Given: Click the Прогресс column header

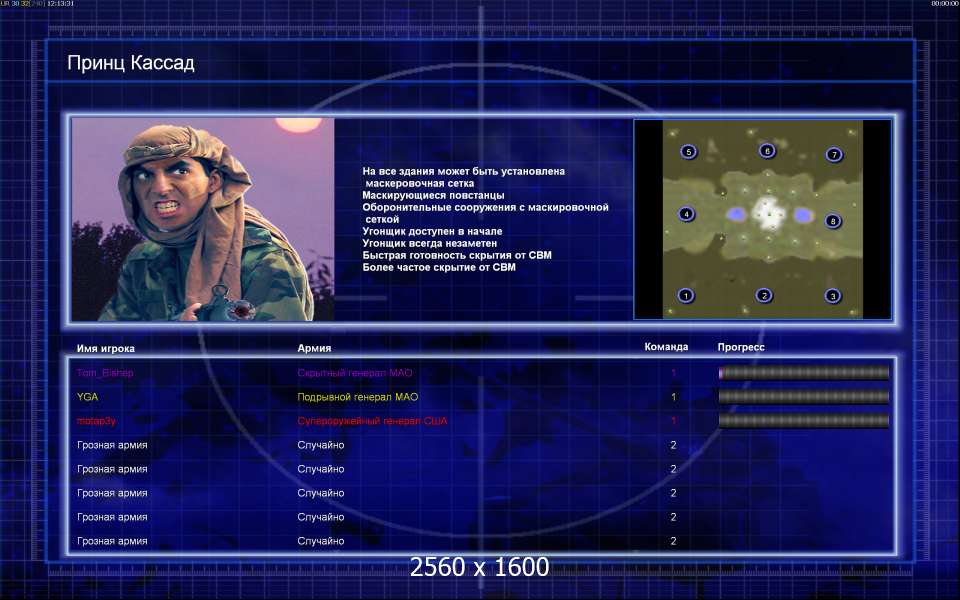Looking at the screenshot, I should [741, 347].
